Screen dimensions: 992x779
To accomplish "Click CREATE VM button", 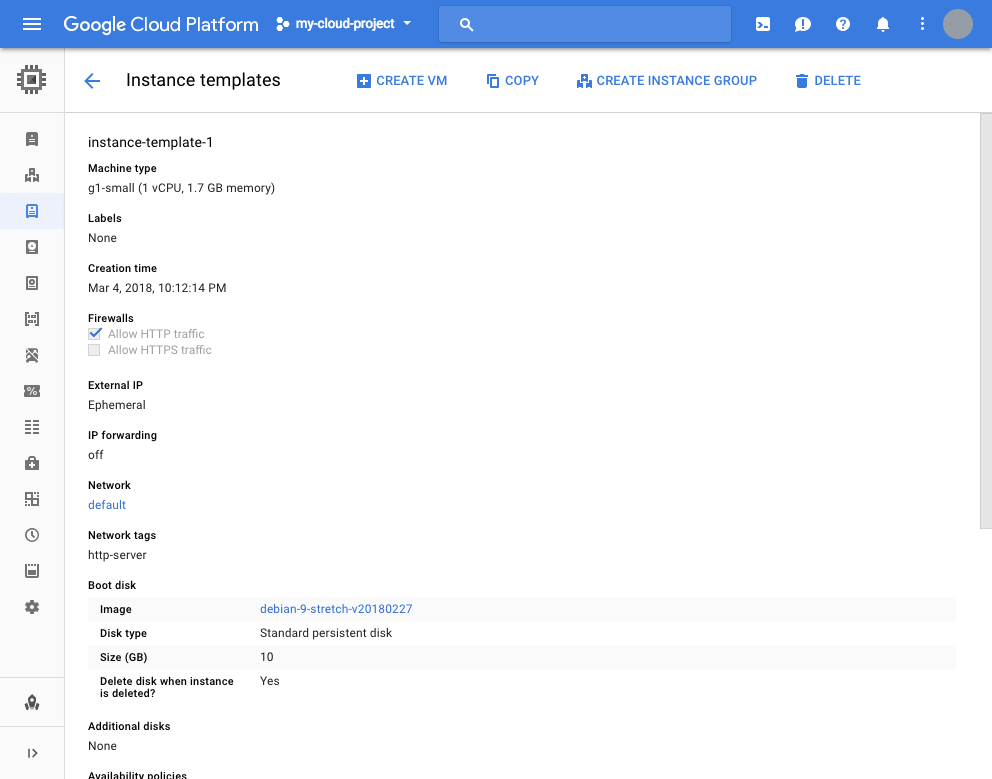I will 402,80.
